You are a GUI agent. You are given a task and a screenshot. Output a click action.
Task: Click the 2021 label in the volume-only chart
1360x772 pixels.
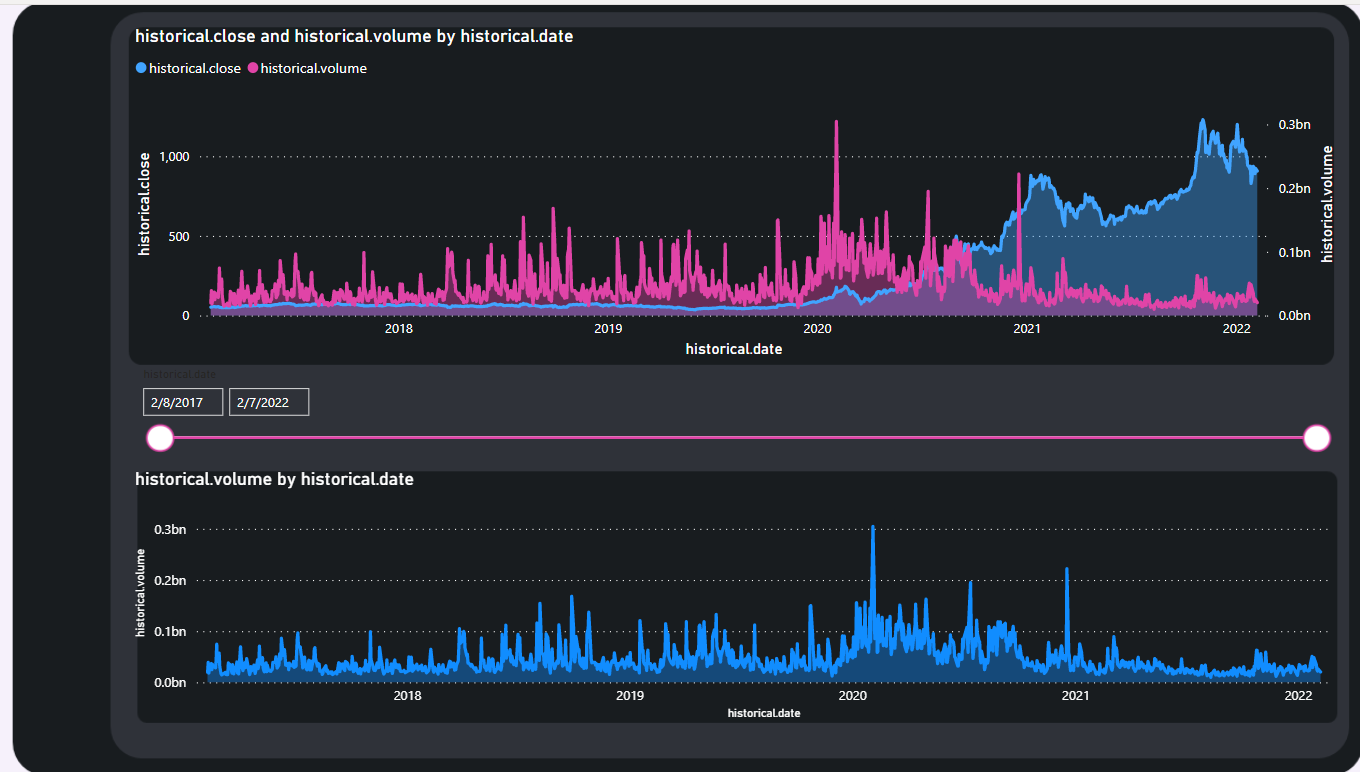pyautogui.click(x=1075, y=696)
